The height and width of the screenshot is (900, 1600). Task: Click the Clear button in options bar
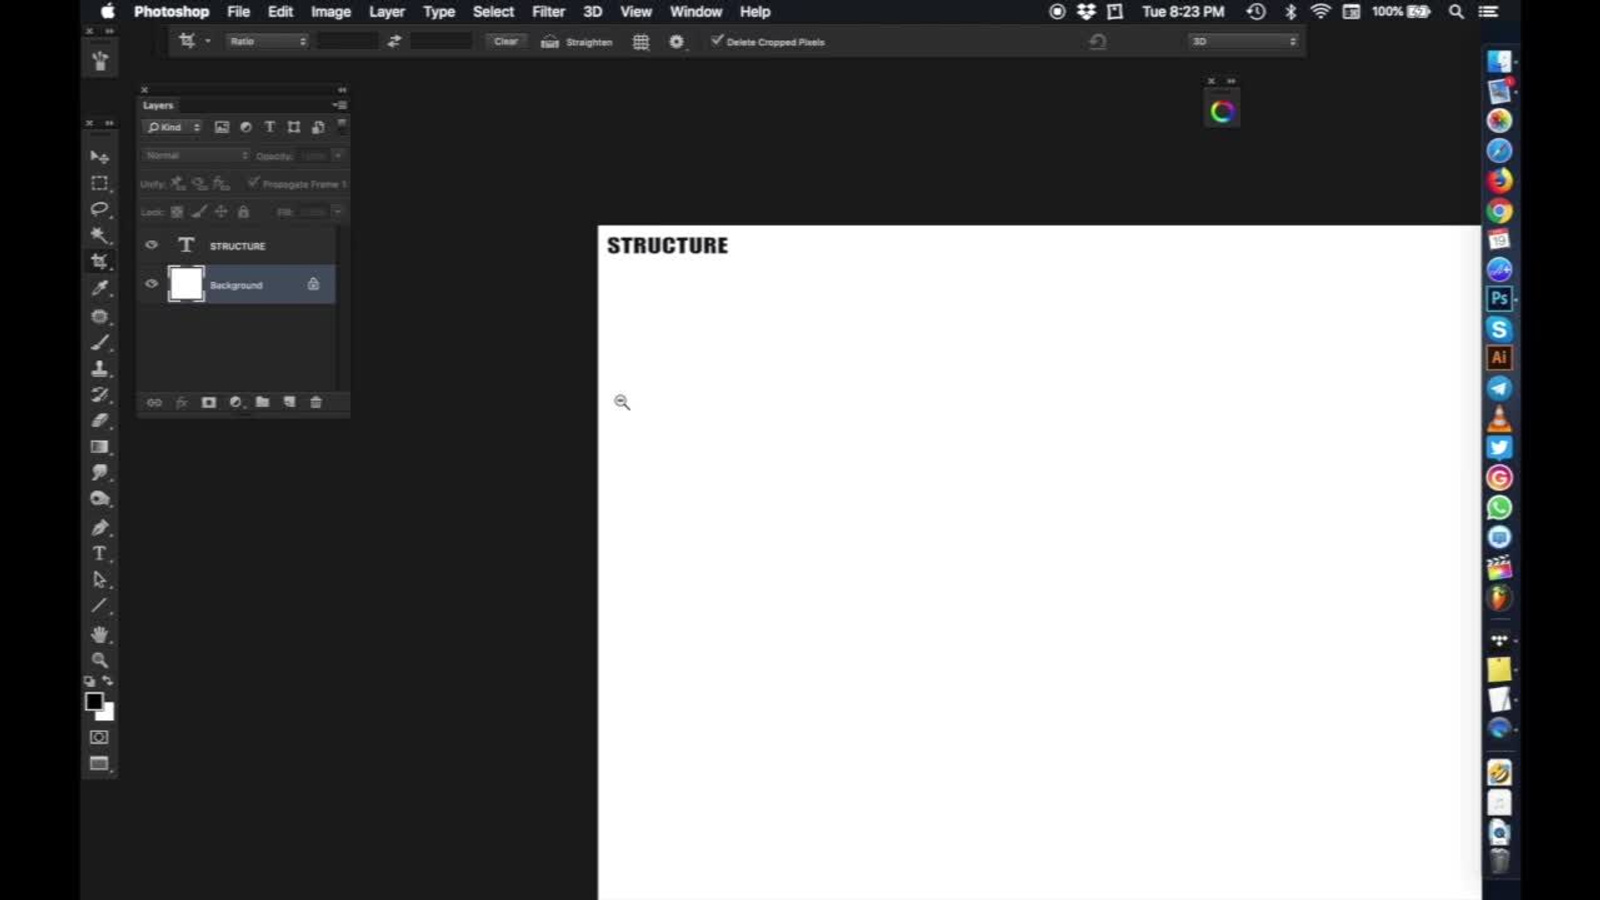tap(506, 41)
